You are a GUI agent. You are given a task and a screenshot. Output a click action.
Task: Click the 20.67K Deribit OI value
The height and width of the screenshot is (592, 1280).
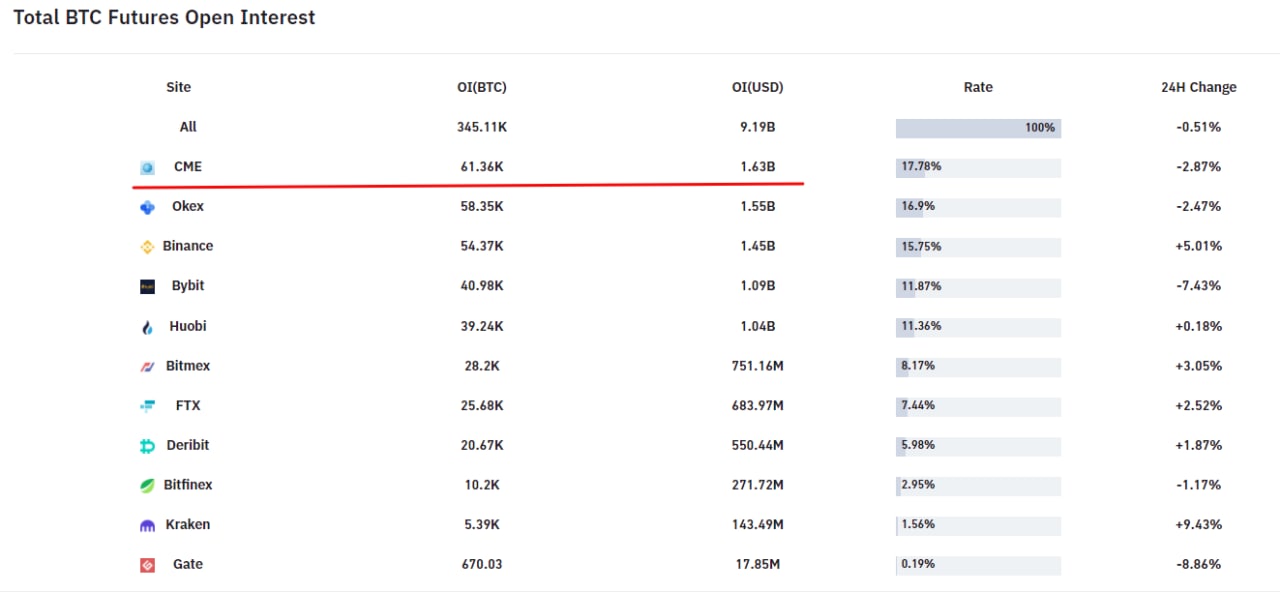tap(481, 445)
